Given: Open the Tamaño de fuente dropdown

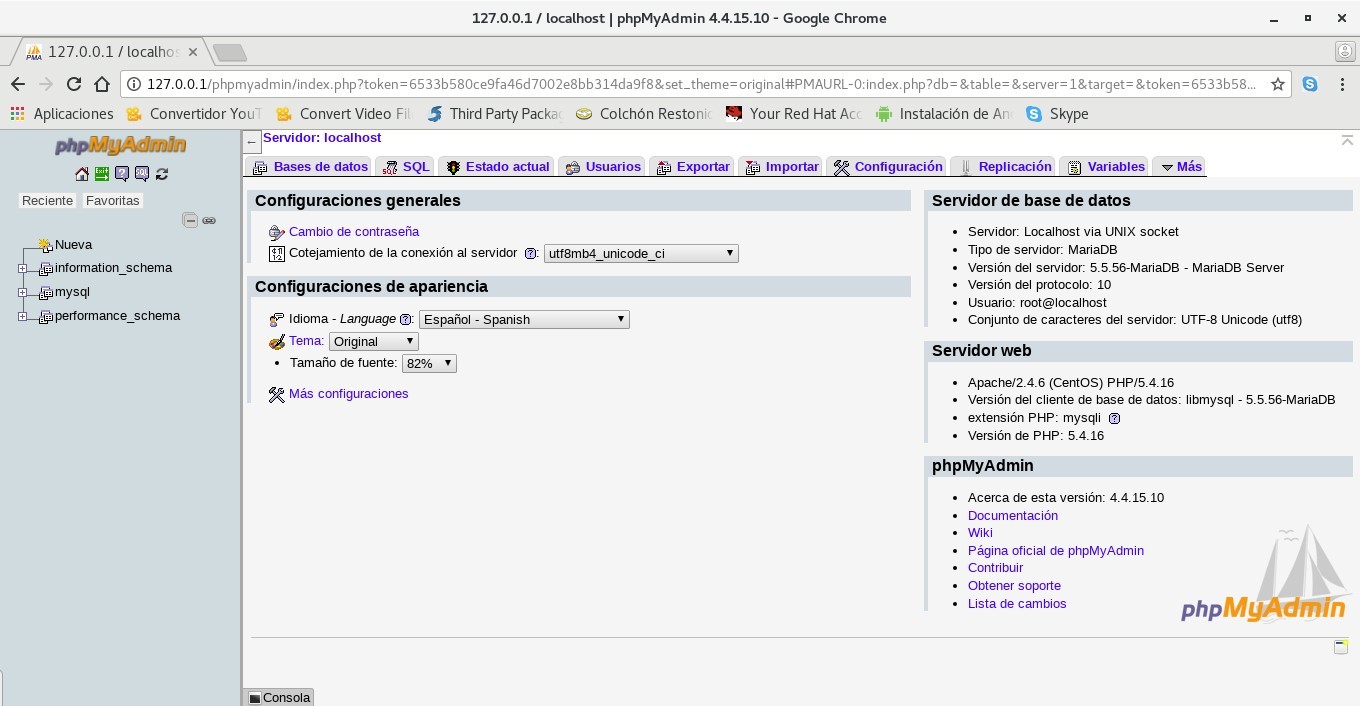Looking at the screenshot, I should [x=429, y=364].
